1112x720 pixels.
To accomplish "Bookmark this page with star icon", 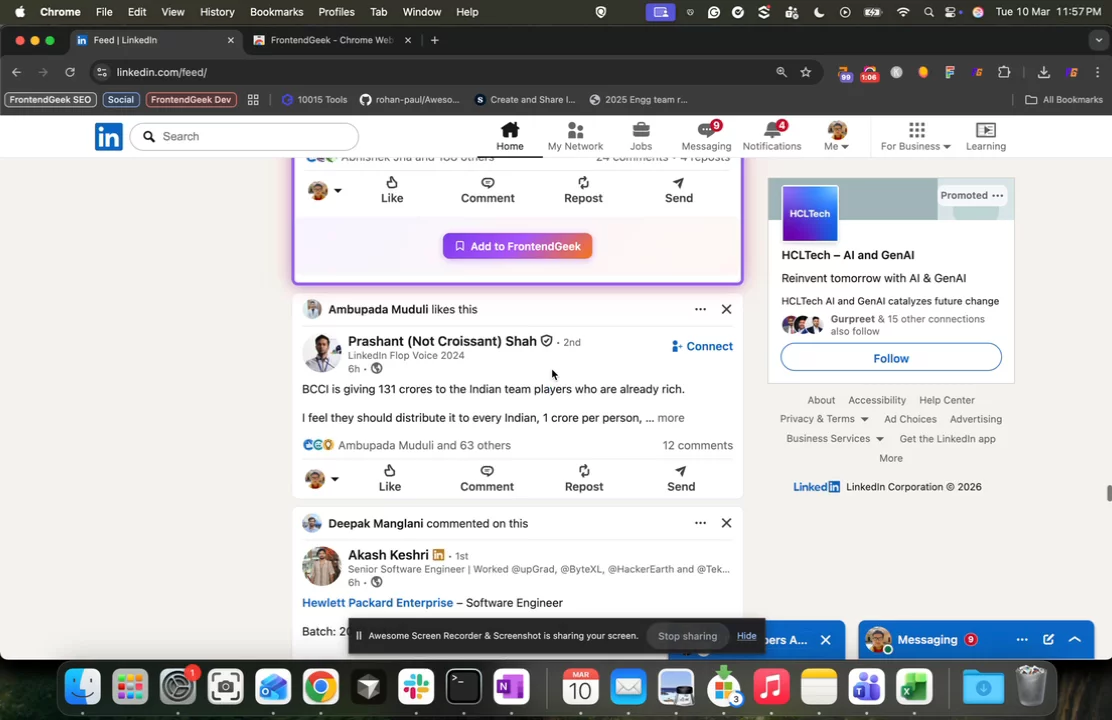I will 806,72.
